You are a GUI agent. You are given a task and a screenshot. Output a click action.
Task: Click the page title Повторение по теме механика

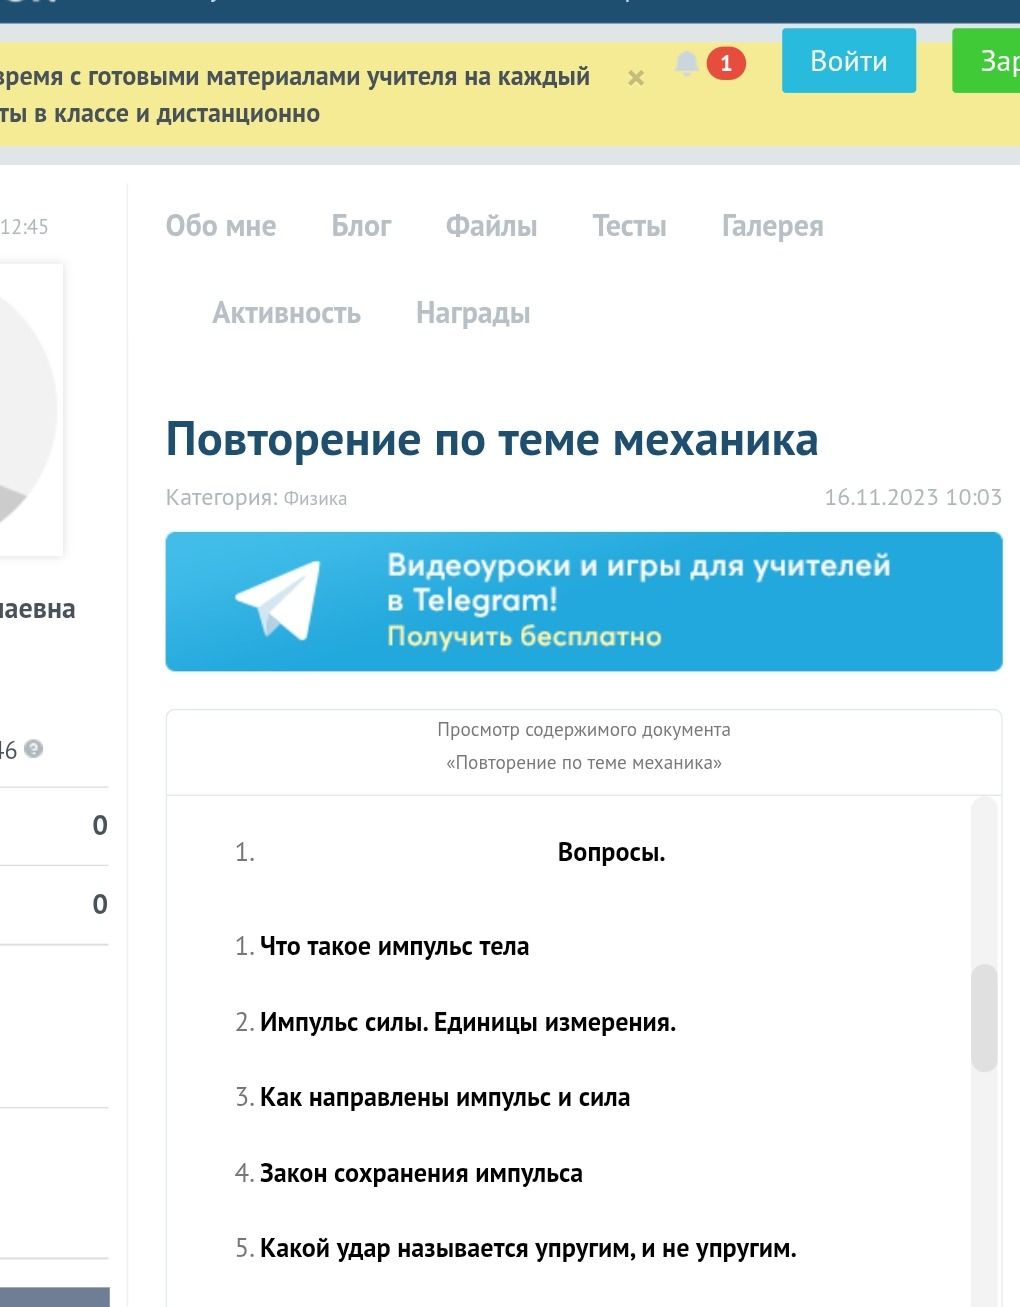pos(492,439)
